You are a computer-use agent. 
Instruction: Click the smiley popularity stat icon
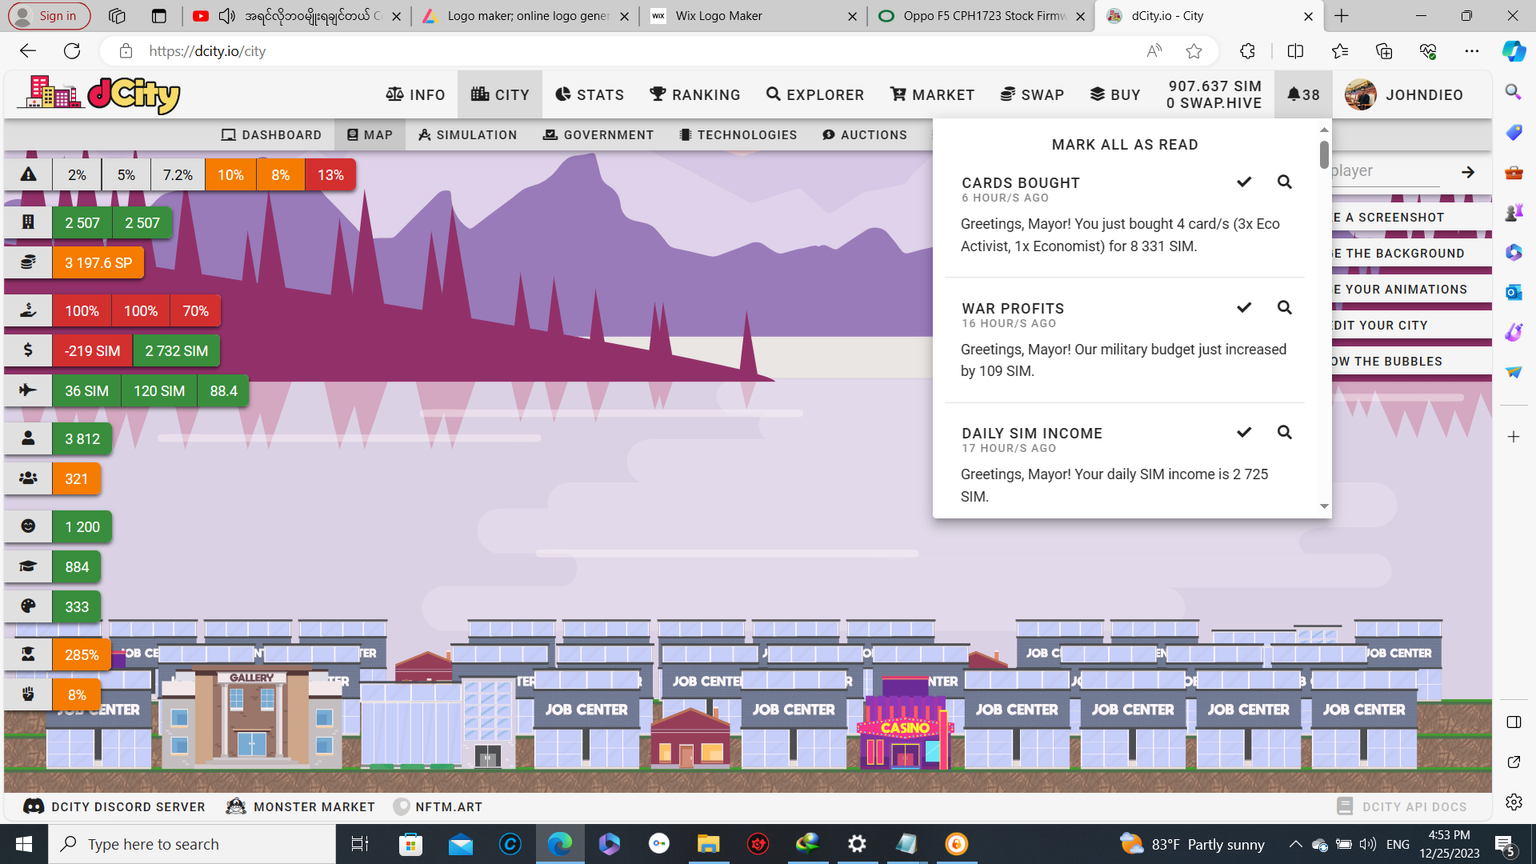tap(28, 527)
